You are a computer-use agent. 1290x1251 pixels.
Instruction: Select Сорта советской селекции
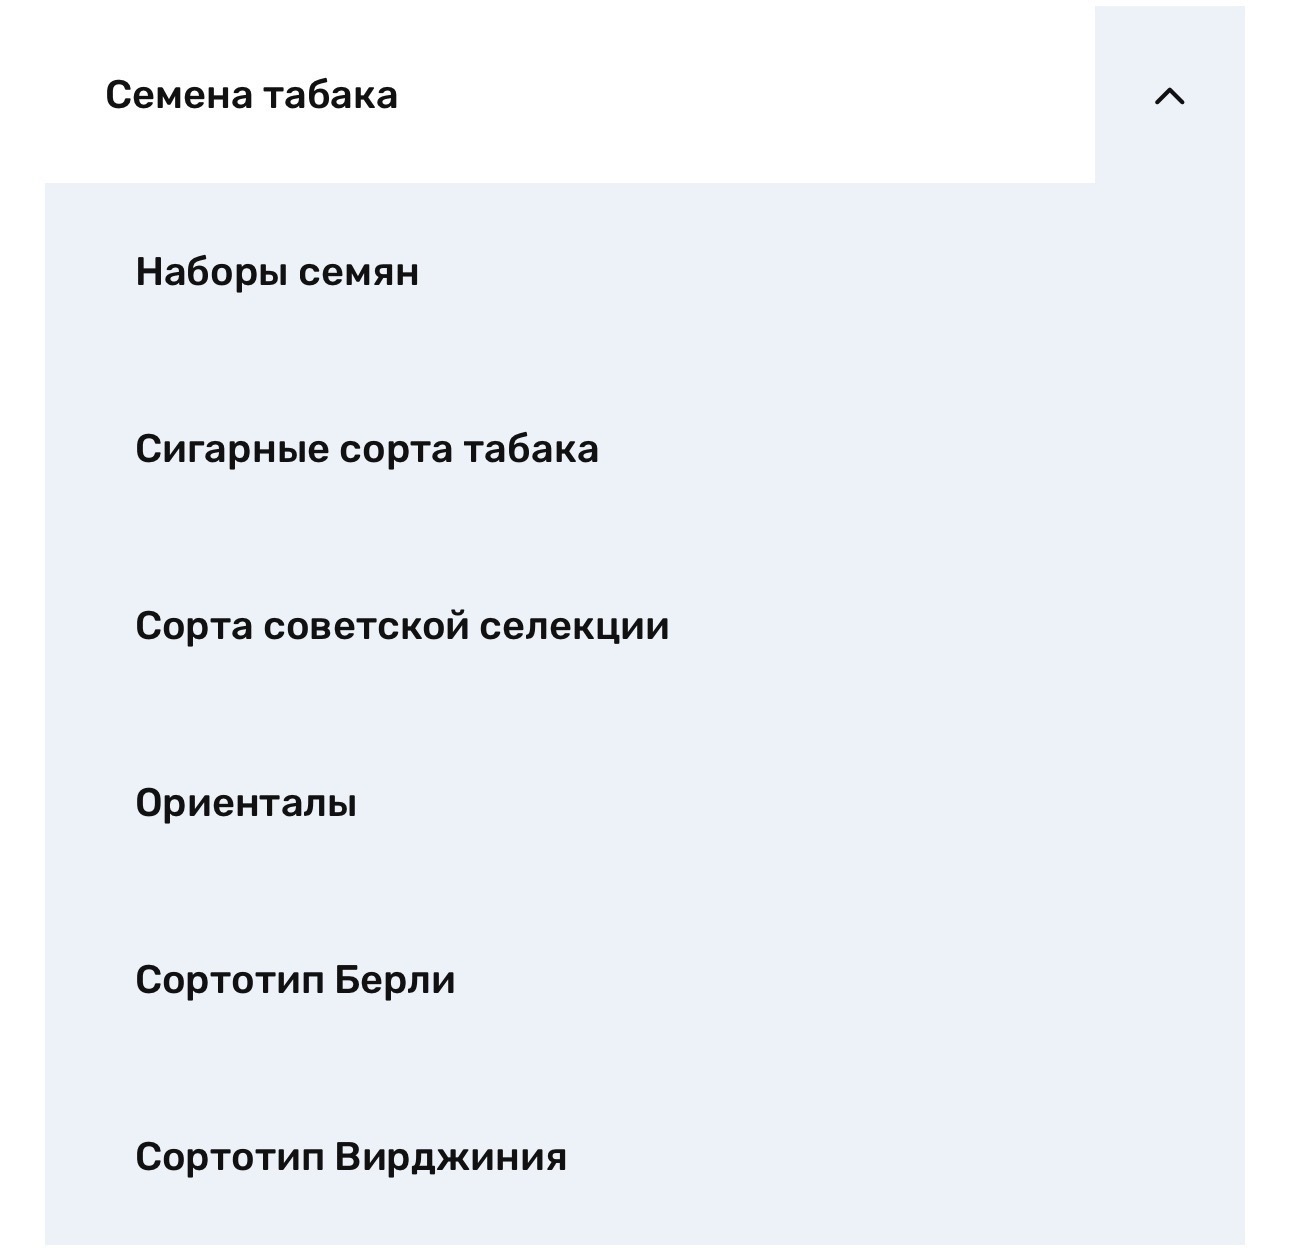click(402, 626)
